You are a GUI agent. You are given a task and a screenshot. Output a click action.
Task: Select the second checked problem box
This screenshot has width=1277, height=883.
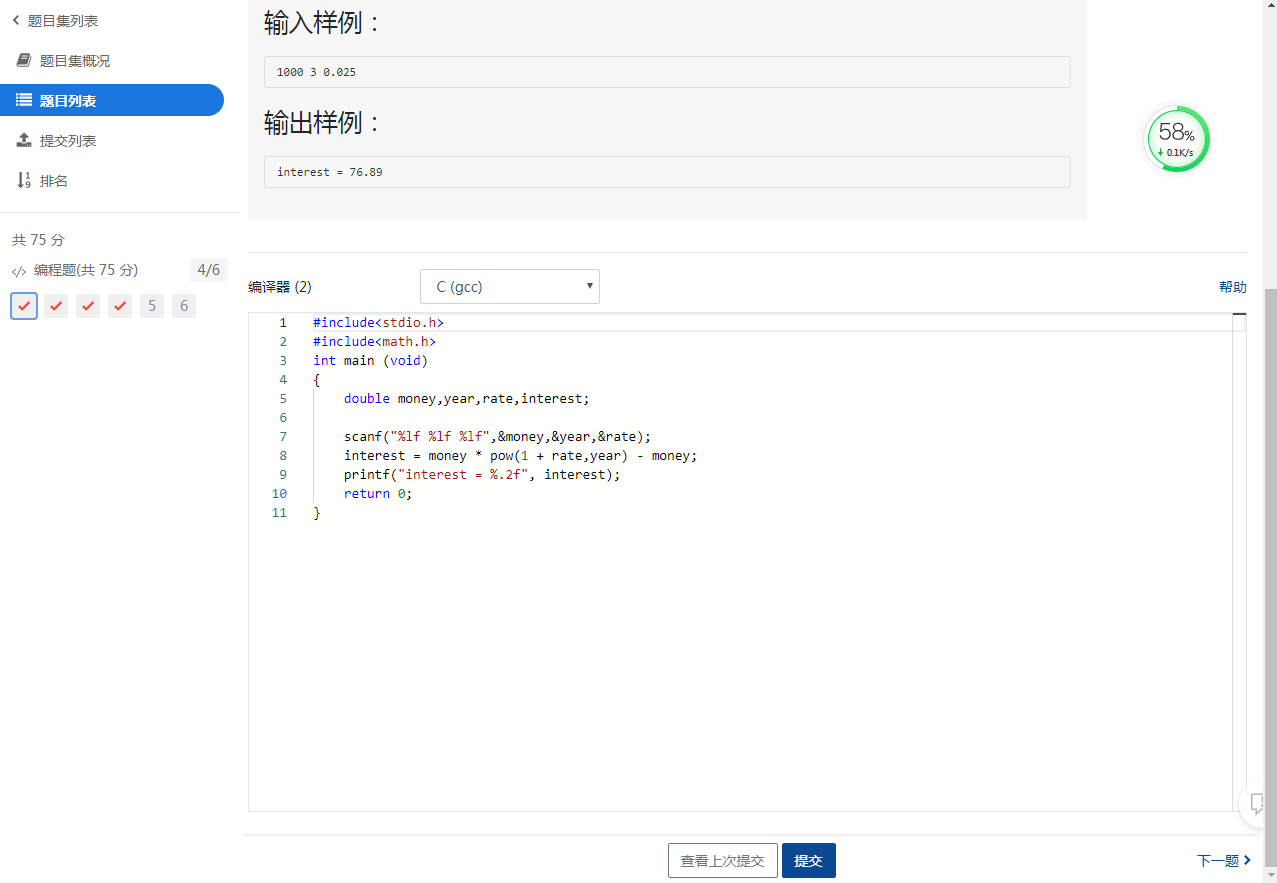[56, 306]
